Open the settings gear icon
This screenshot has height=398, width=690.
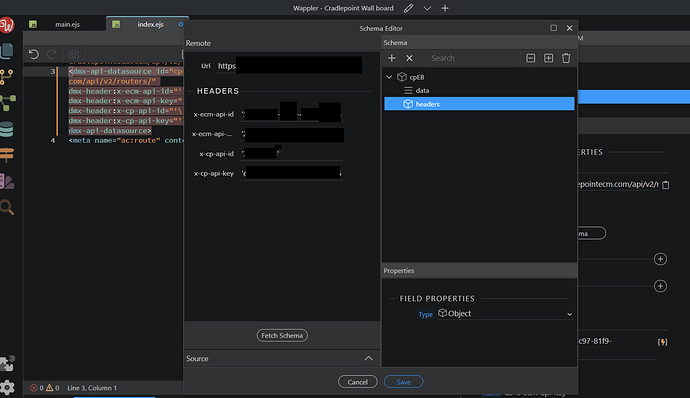(7, 387)
